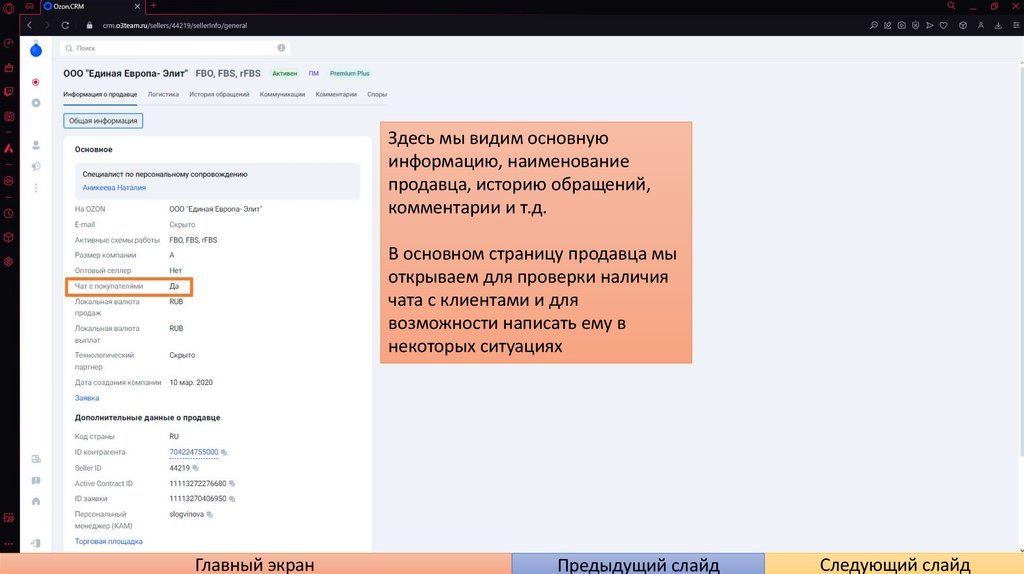This screenshot has height=574, width=1024.
Task: Click the info icon in the search field
Action: [281, 48]
